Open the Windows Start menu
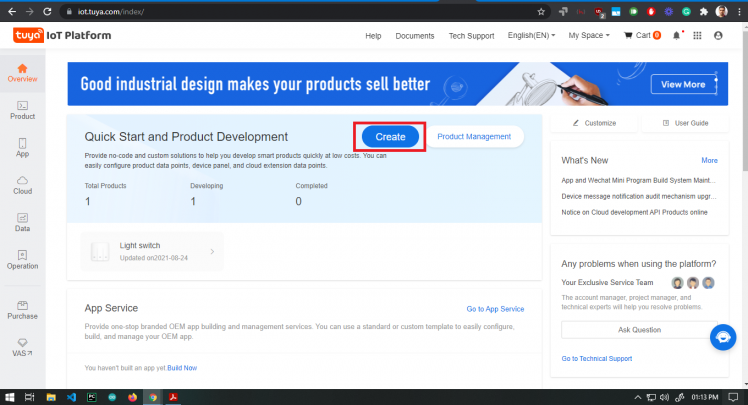 pyautogui.click(x=10, y=397)
